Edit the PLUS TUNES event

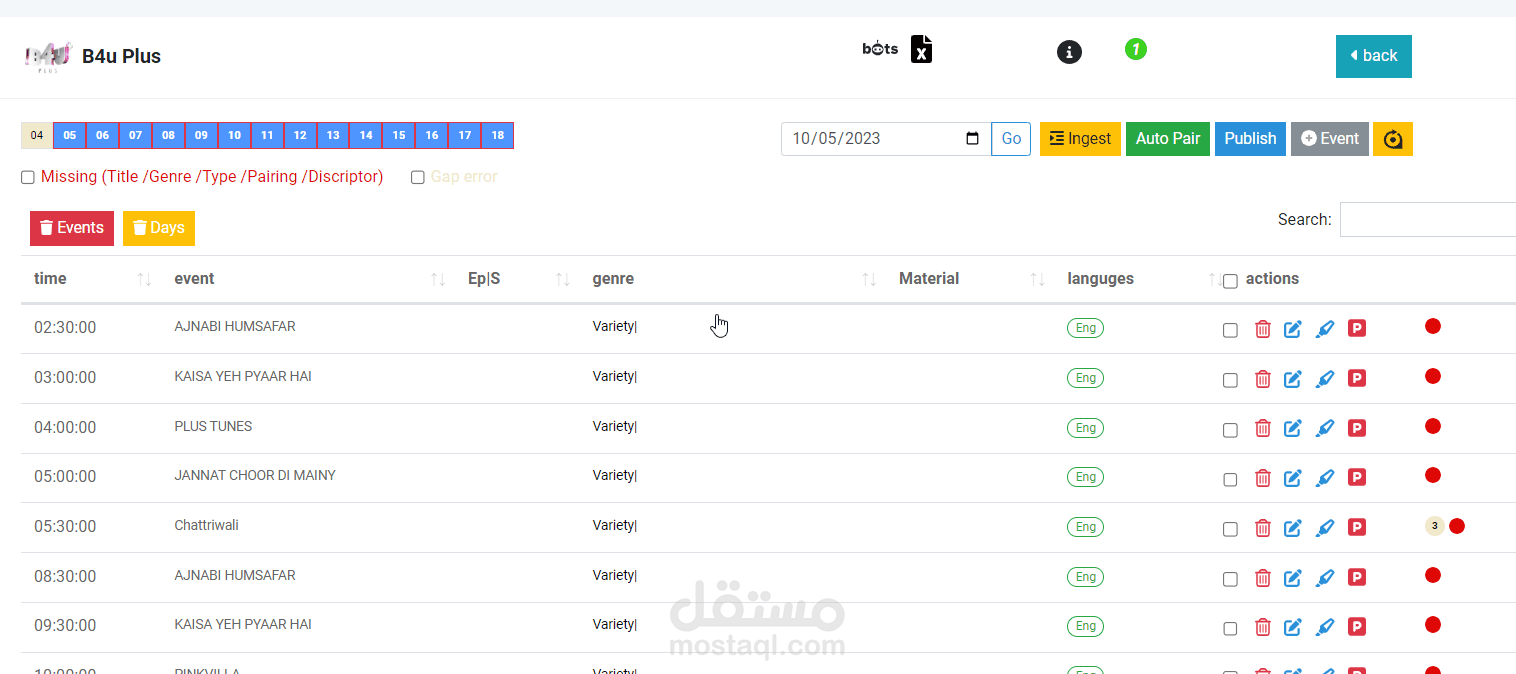coord(1293,428)
